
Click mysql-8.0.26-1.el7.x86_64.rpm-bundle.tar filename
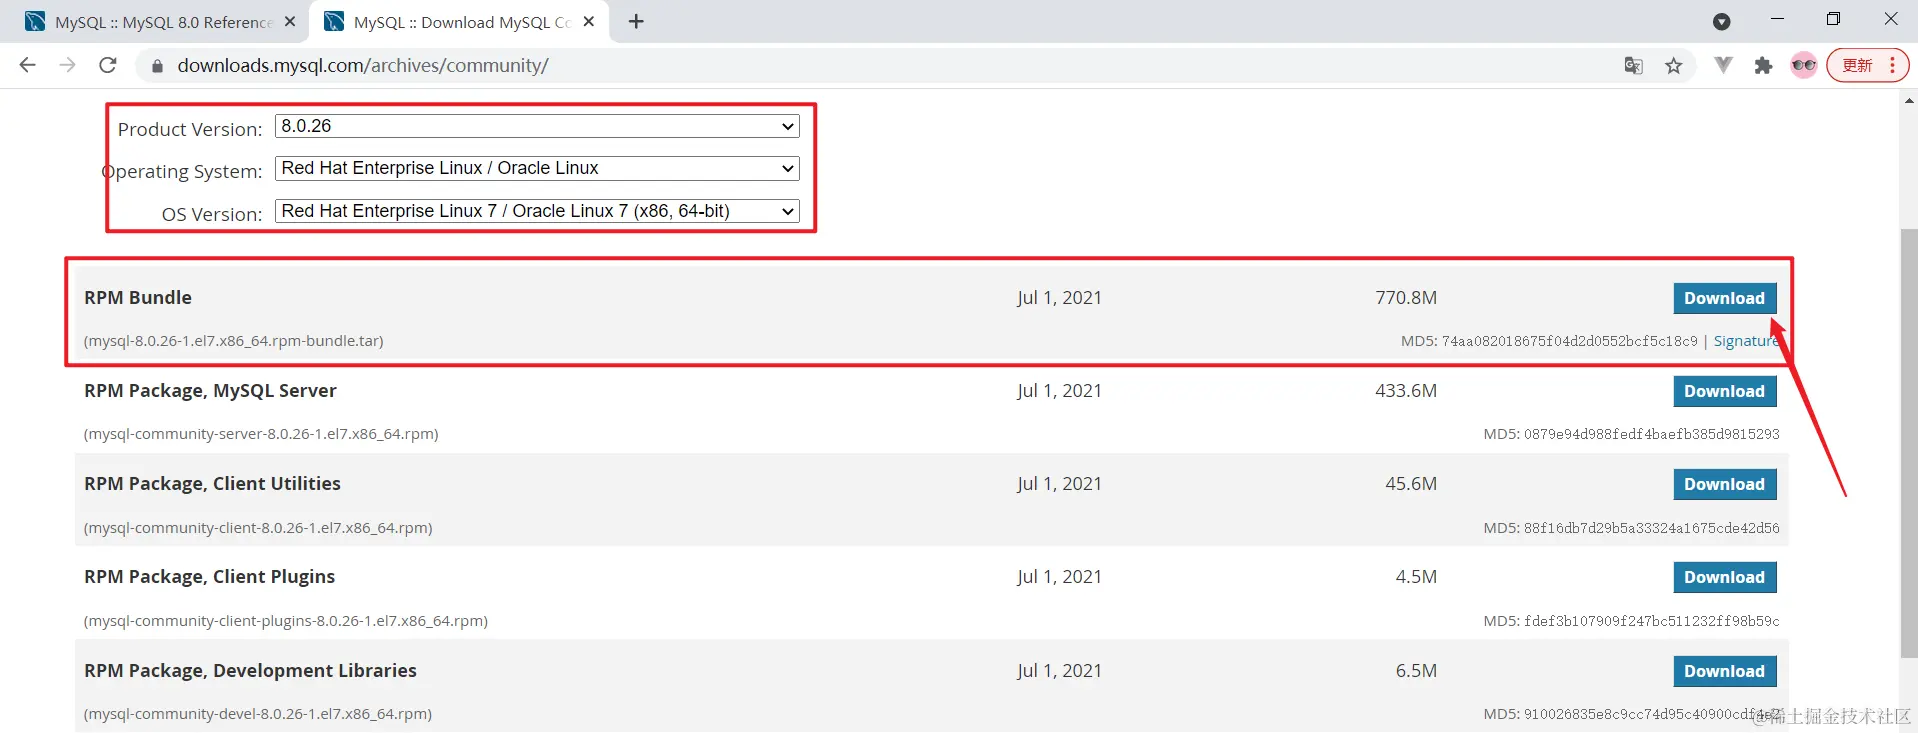click(234, 341)
